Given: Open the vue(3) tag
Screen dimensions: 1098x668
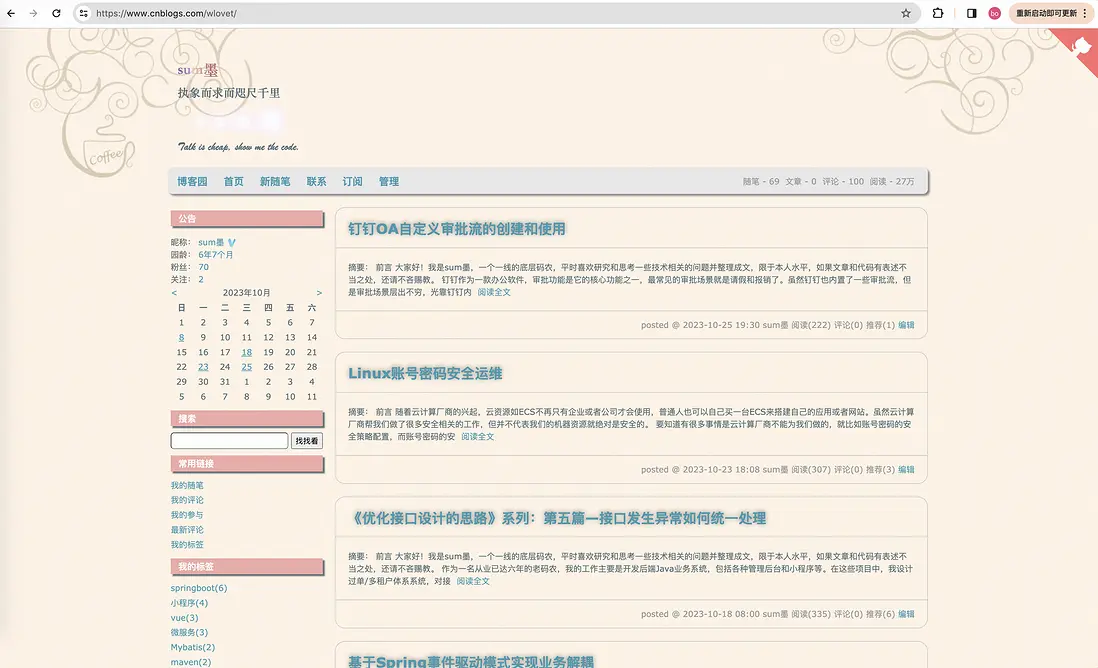Looking at the screenshot, I should tap(184, 618).
